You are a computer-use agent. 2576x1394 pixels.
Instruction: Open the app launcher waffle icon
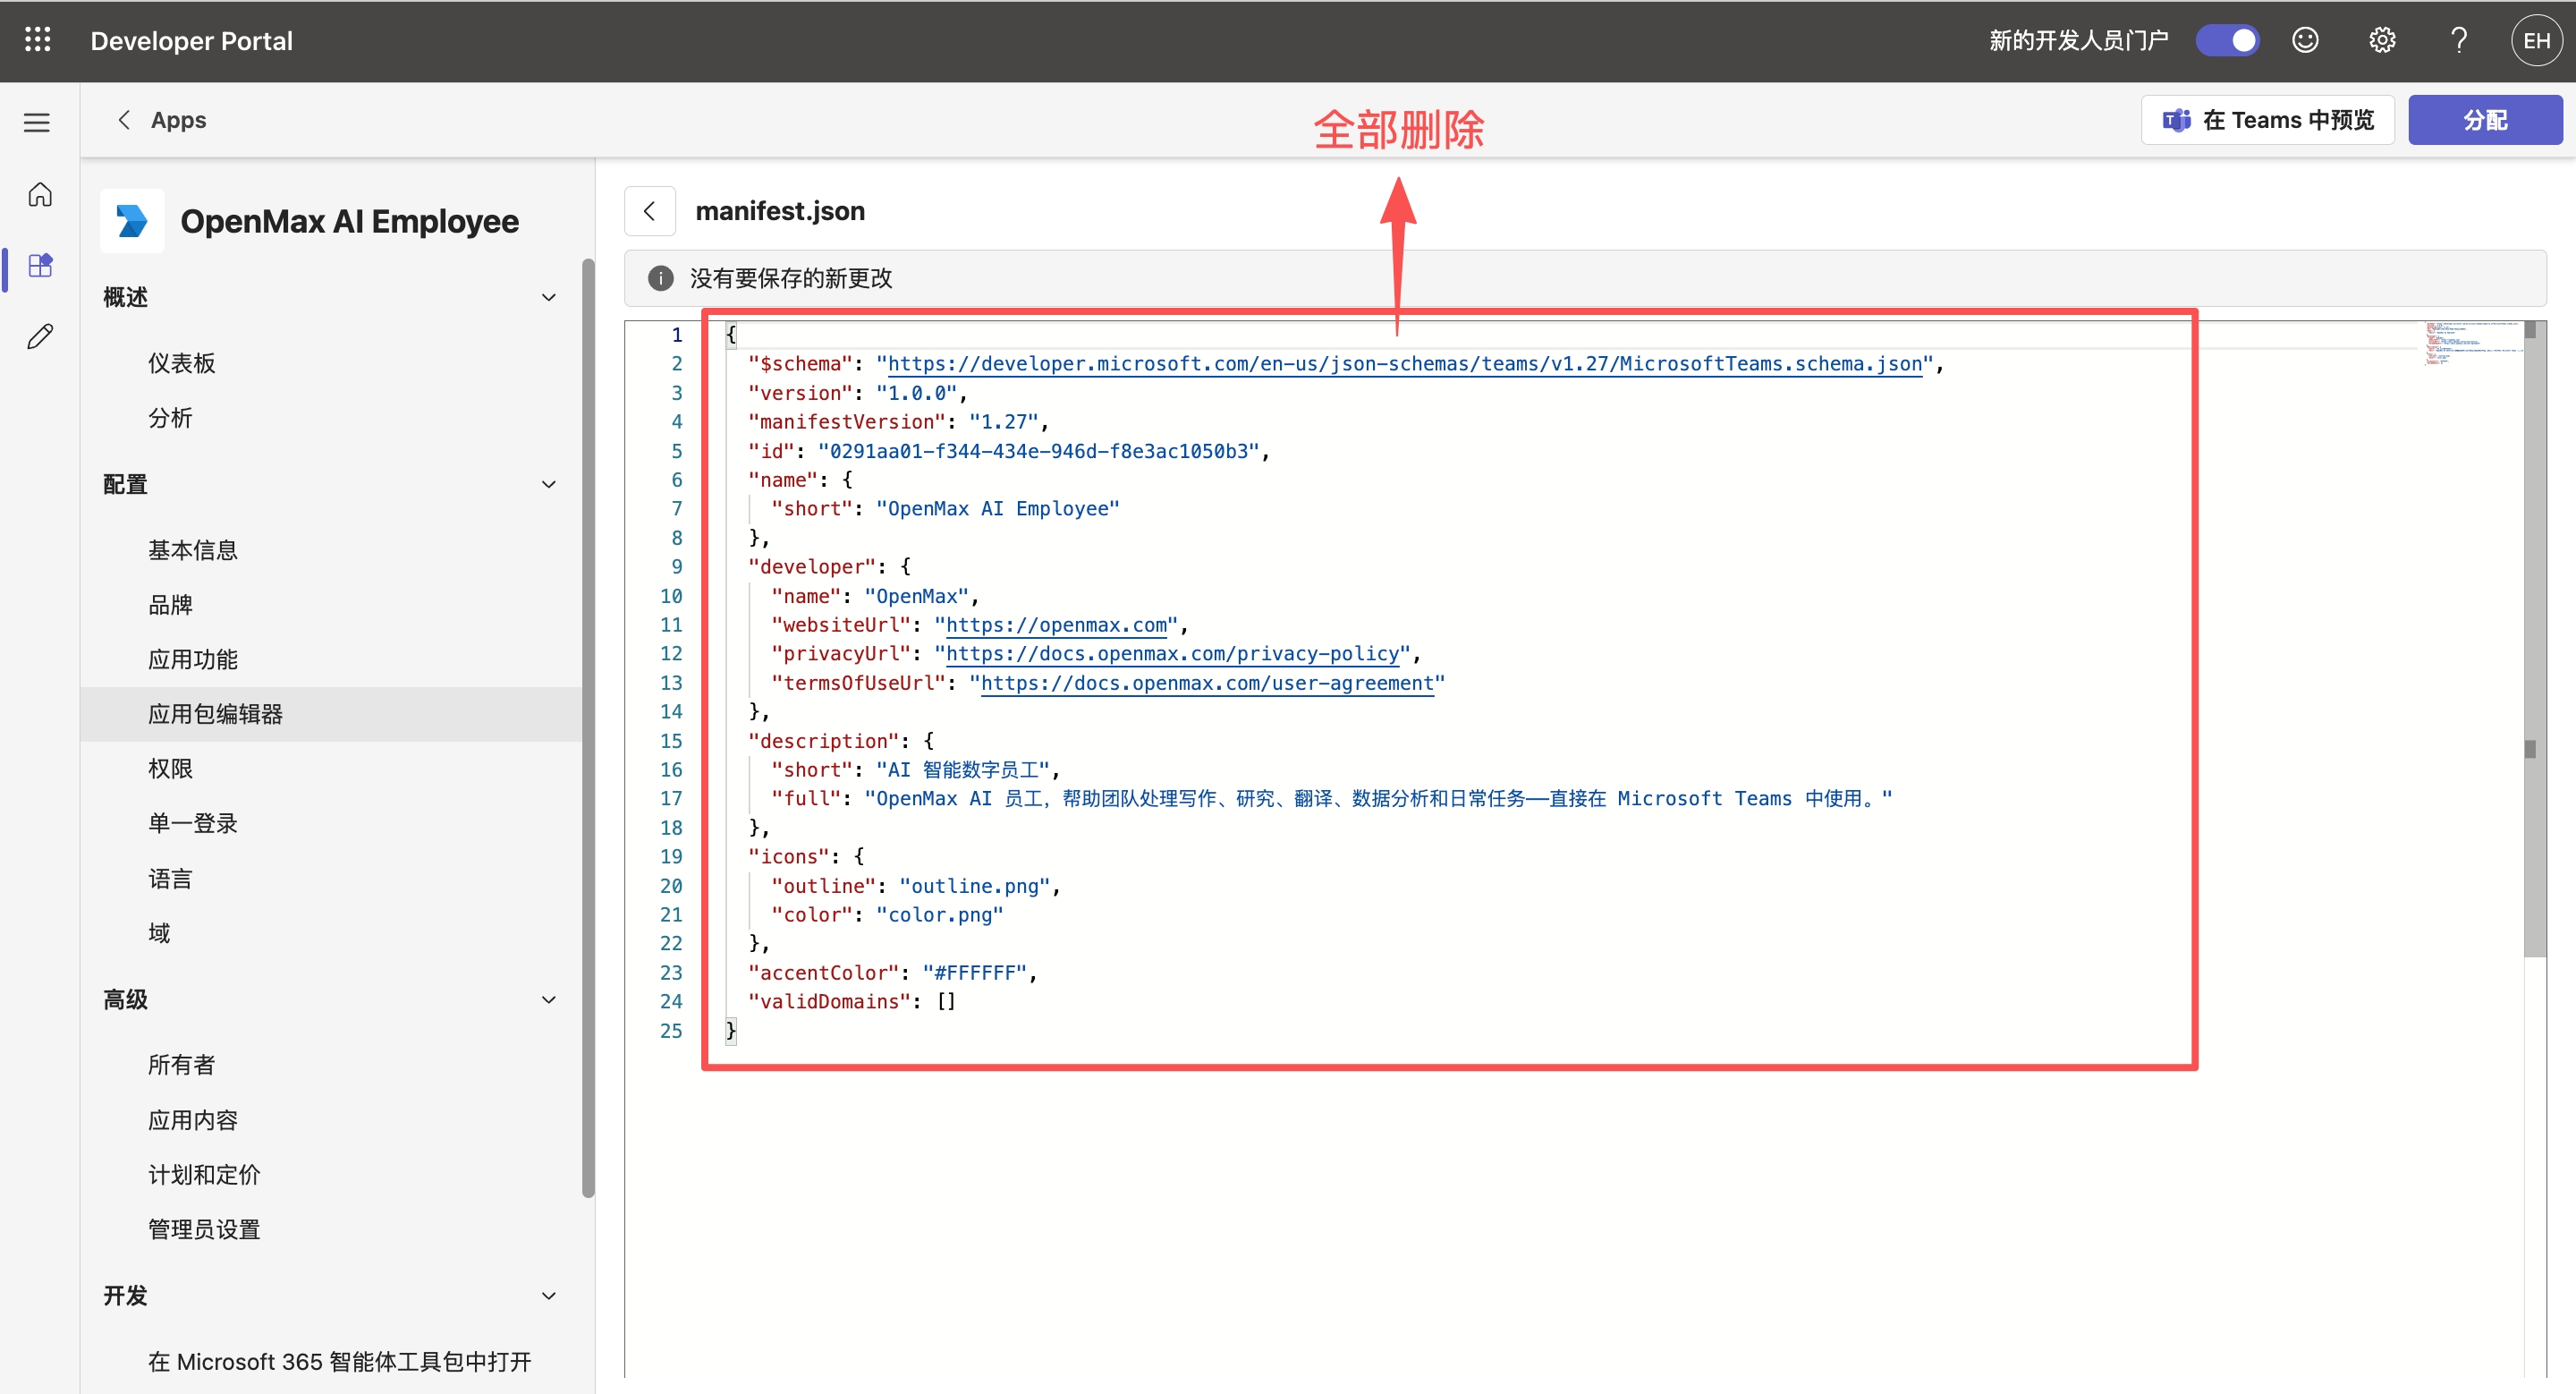point(38,40)
